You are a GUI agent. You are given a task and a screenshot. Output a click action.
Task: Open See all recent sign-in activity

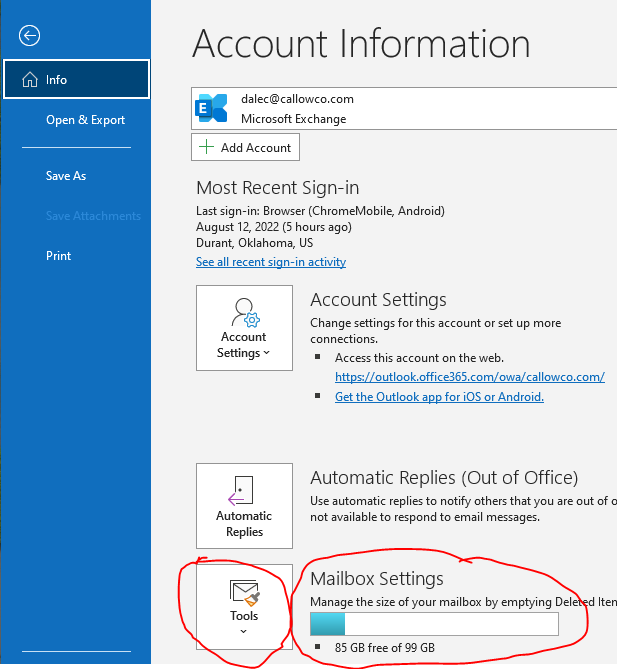271,262
